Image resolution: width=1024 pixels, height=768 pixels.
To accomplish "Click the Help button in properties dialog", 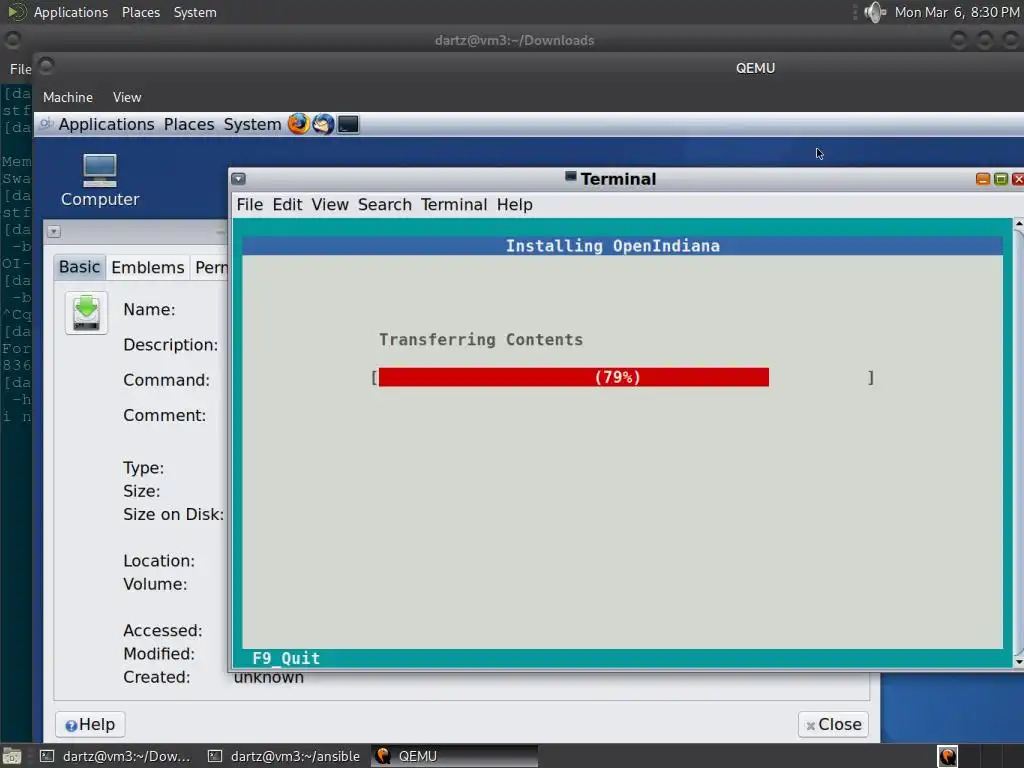I will (x=90, y=724).
